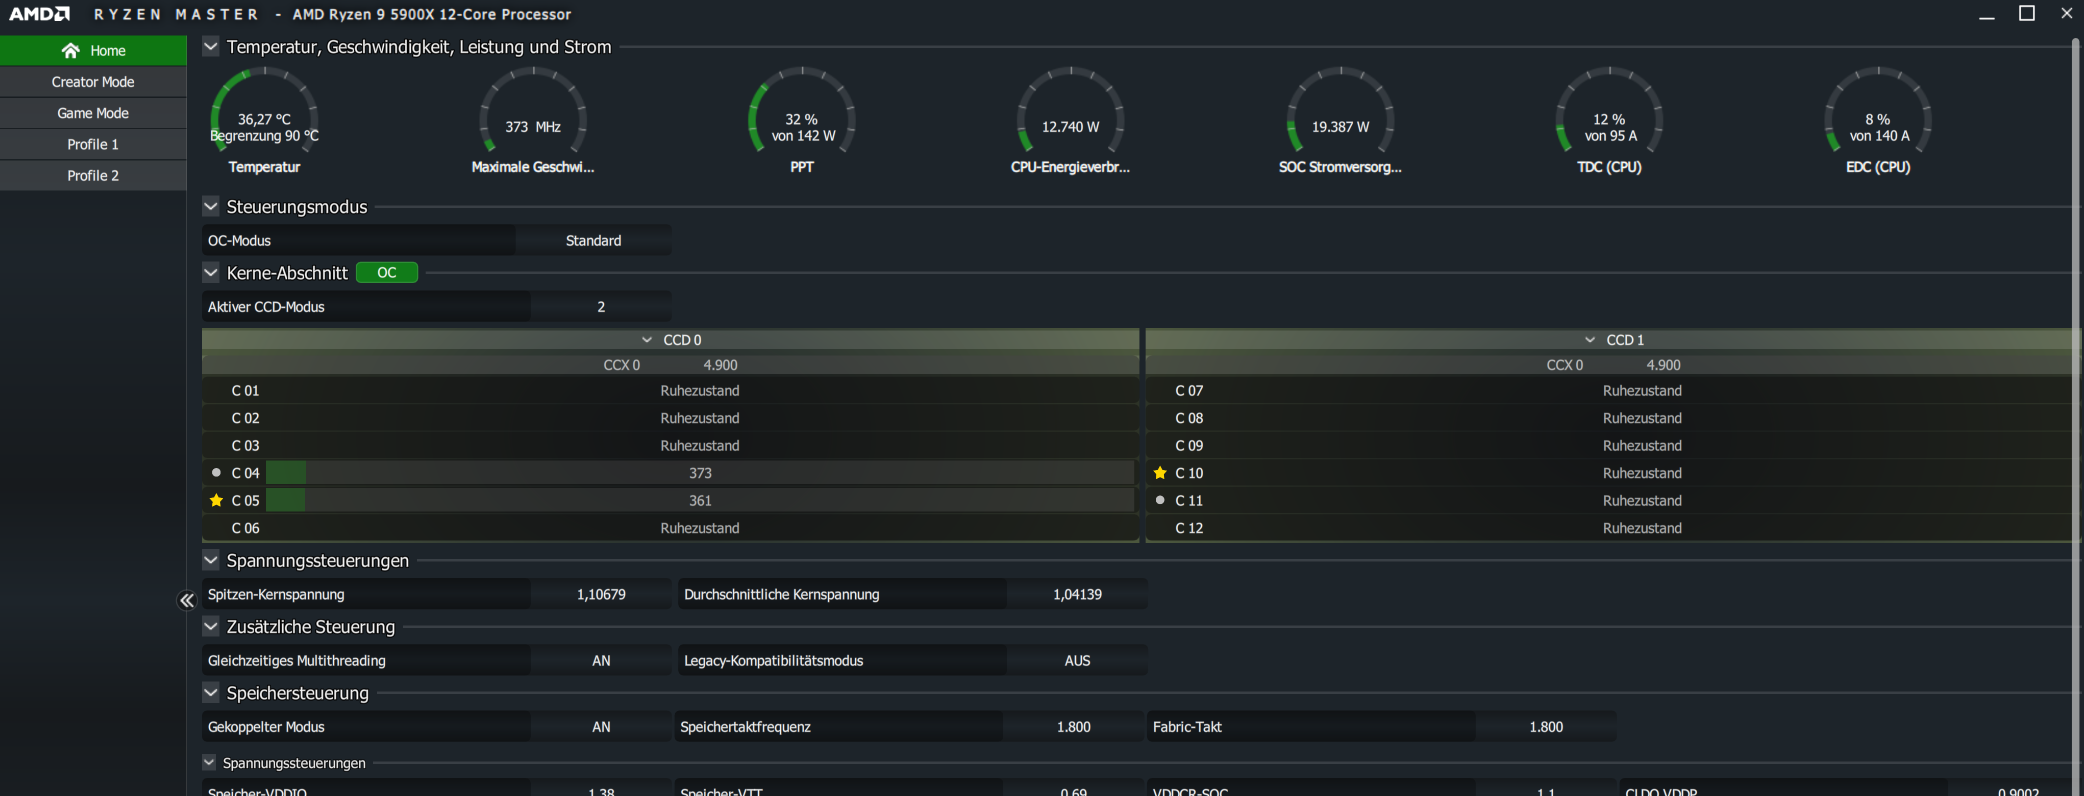Screen dimensions: 2084x796
Task: Click the Gekoppelter Modus AN value
Action: pyautogui.click(x=601, y=727)
